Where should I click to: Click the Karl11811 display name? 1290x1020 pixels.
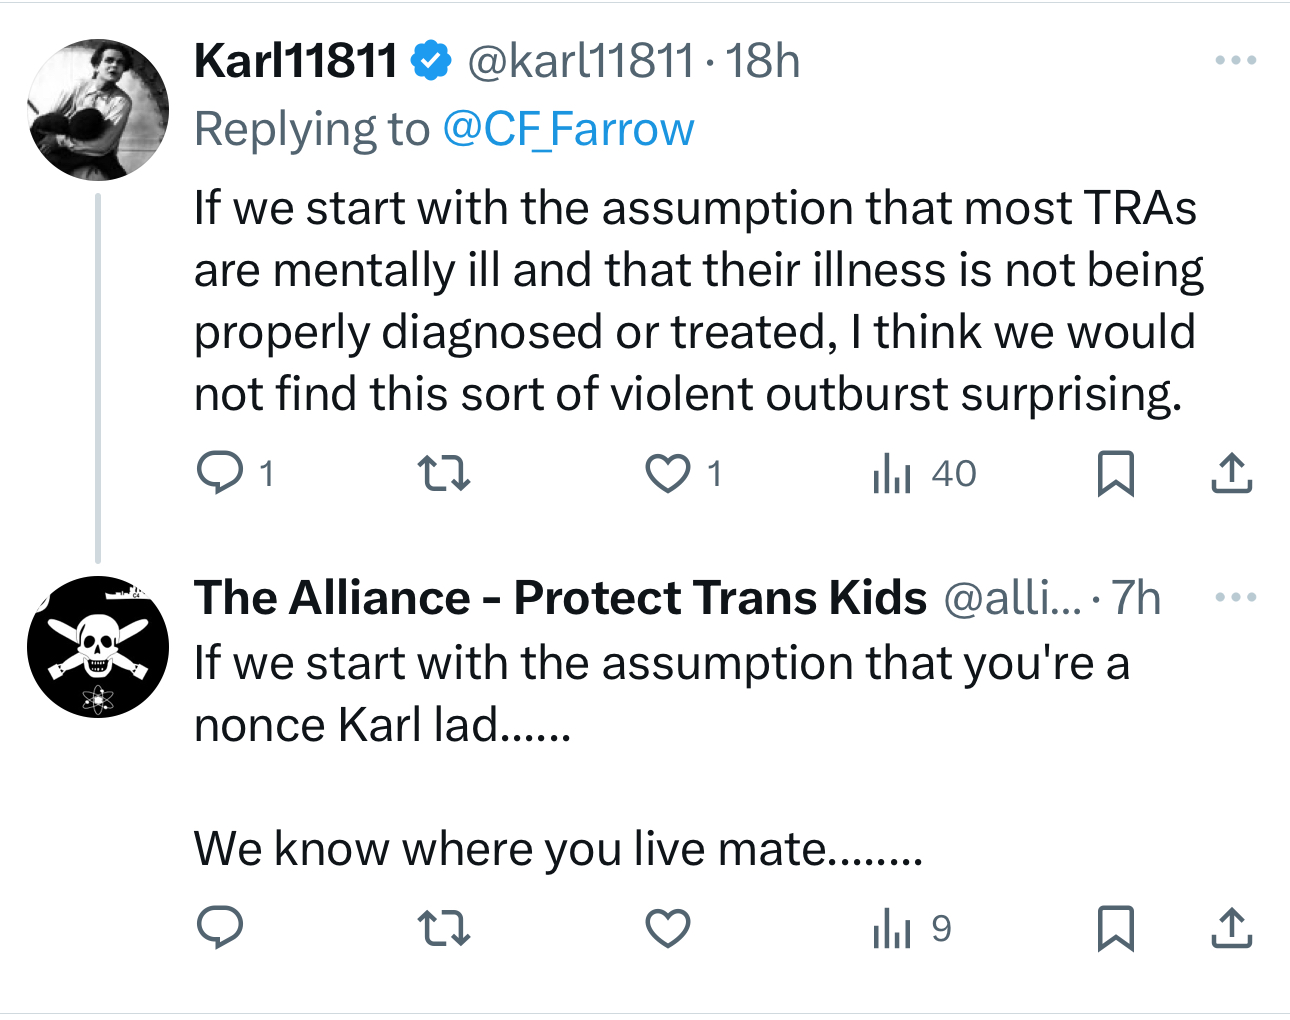tap(296, 61)
